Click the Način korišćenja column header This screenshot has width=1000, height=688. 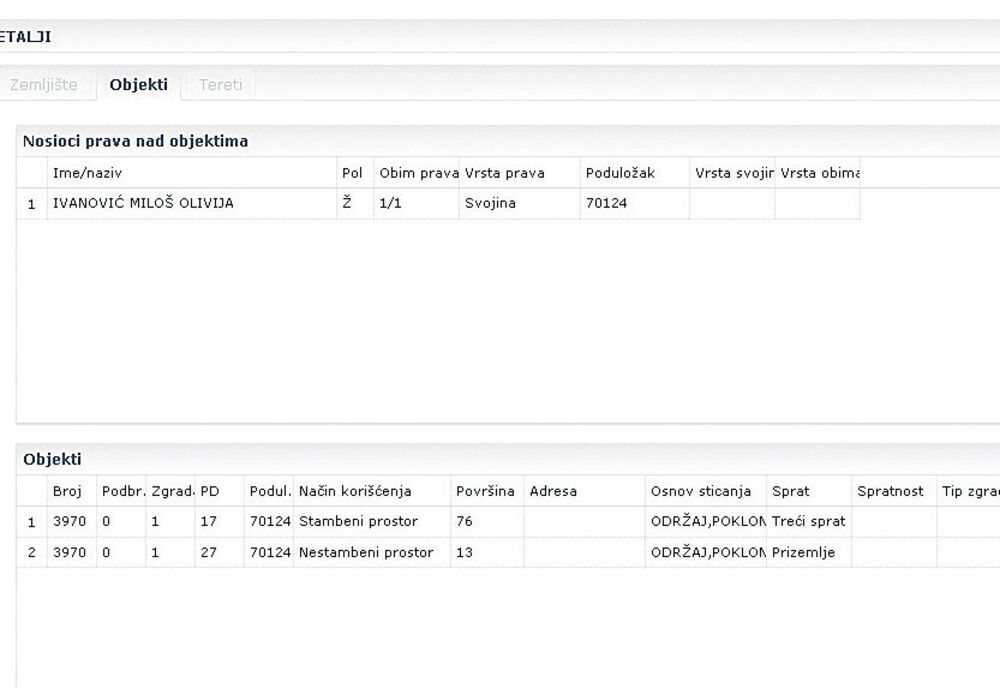(355, 491)
